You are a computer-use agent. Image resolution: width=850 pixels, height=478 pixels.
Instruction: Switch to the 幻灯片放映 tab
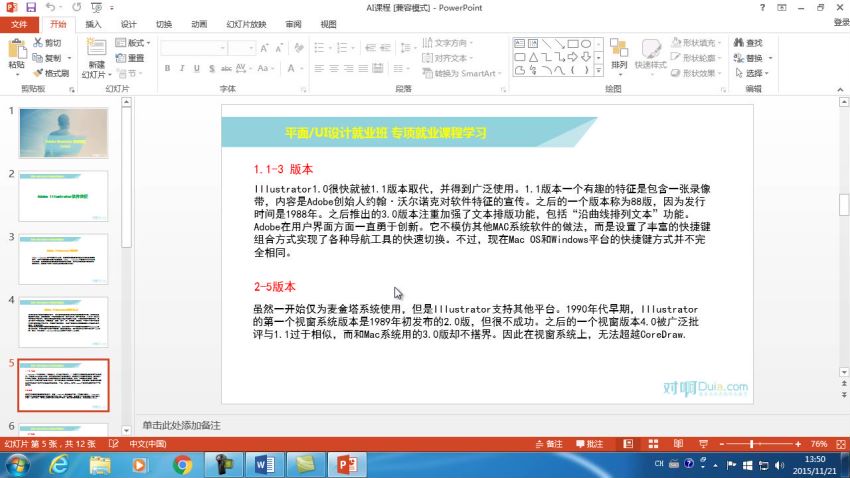pyautogui.click(x=246, y=24)
